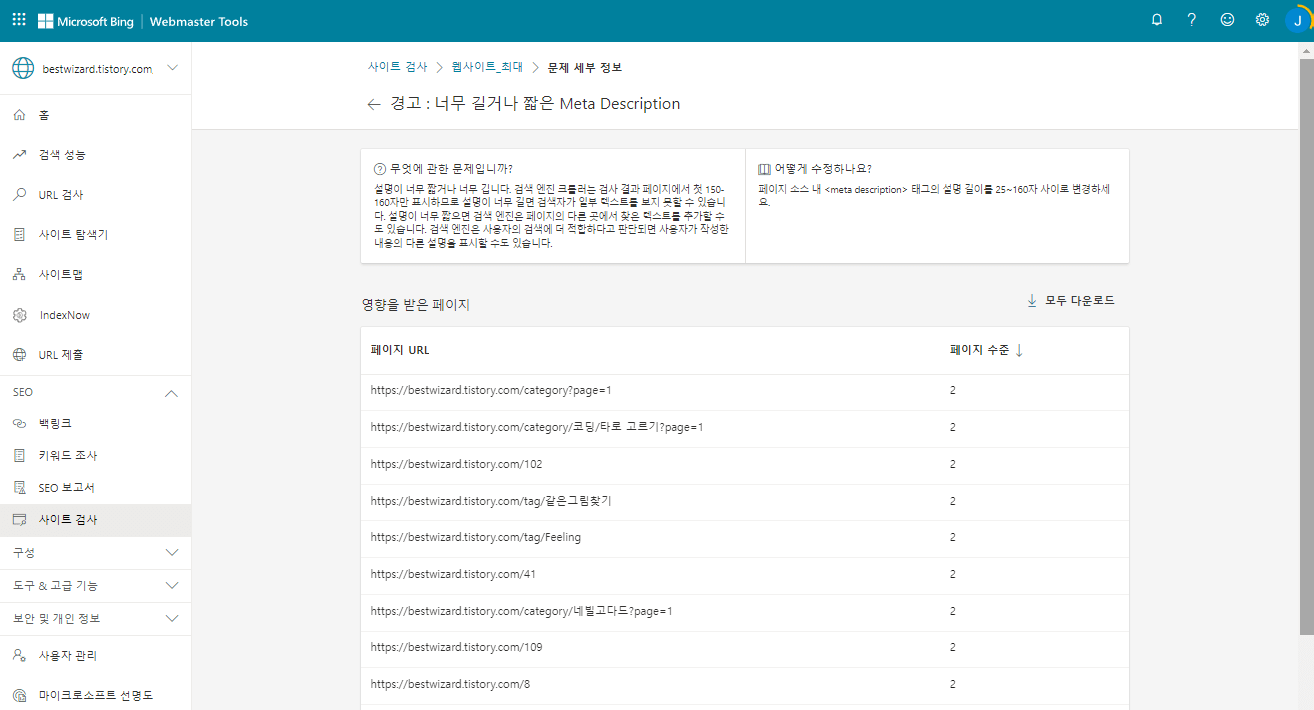The width and height of the screenshot is (1314, 710).
Task: Open the 백링크 report under SEO
Action: [x=60, y=423]
